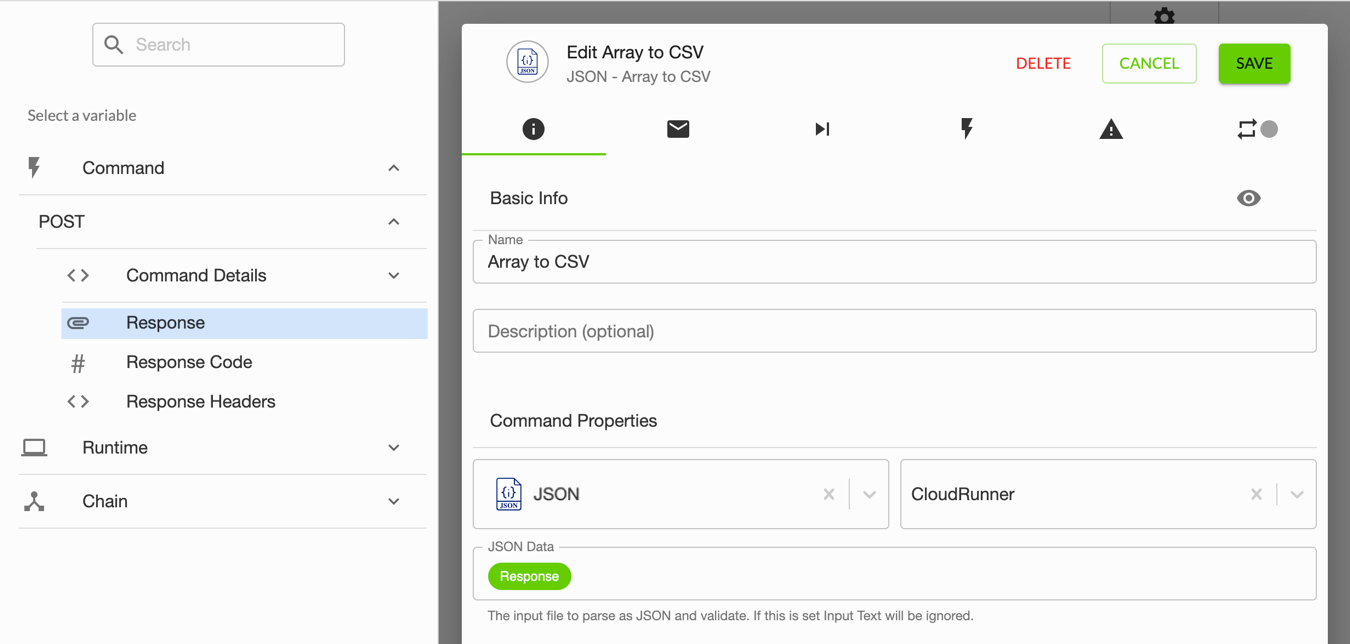Select the Response variable row
Screen dimensions: 1350x644
click(244, 323)
